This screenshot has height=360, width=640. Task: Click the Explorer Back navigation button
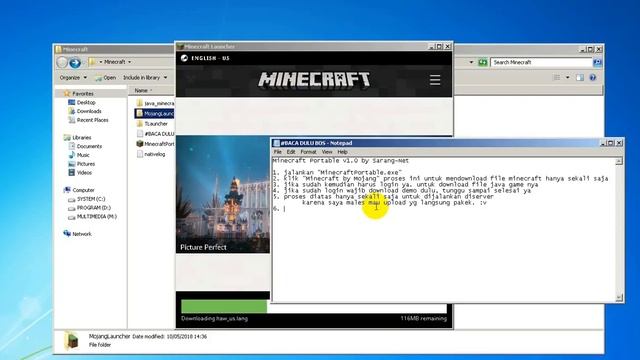tap(62, 62)
